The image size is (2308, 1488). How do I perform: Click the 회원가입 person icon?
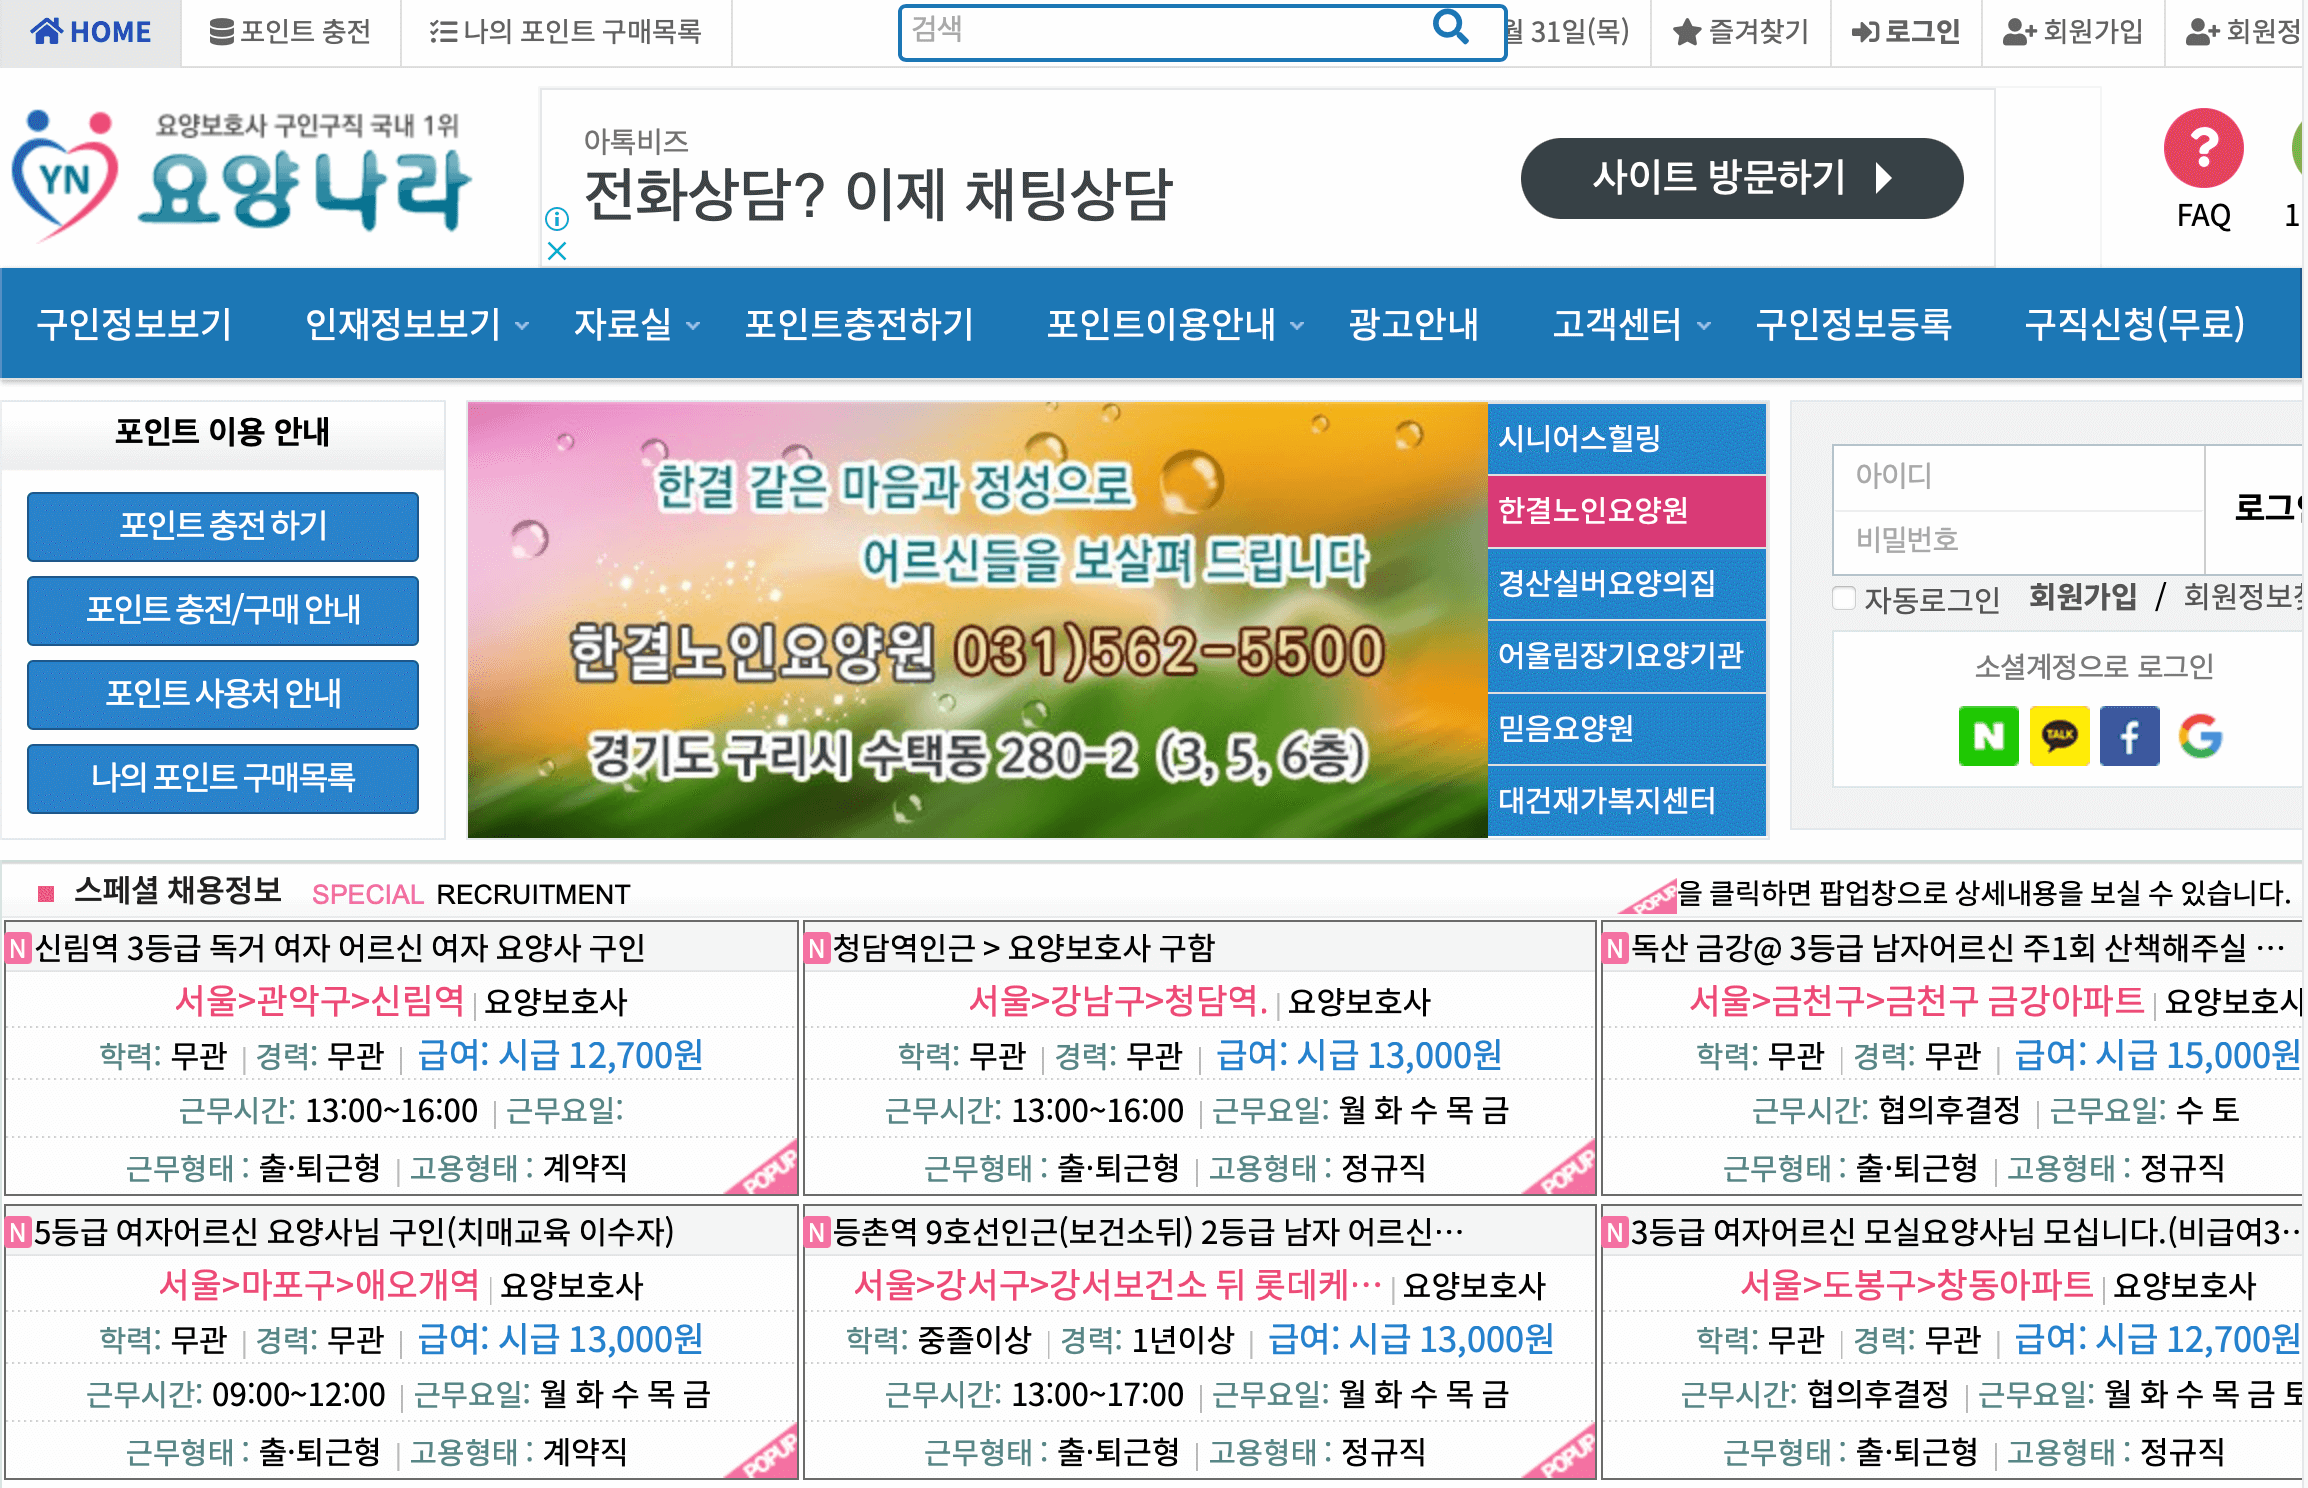pos(2017,30)
